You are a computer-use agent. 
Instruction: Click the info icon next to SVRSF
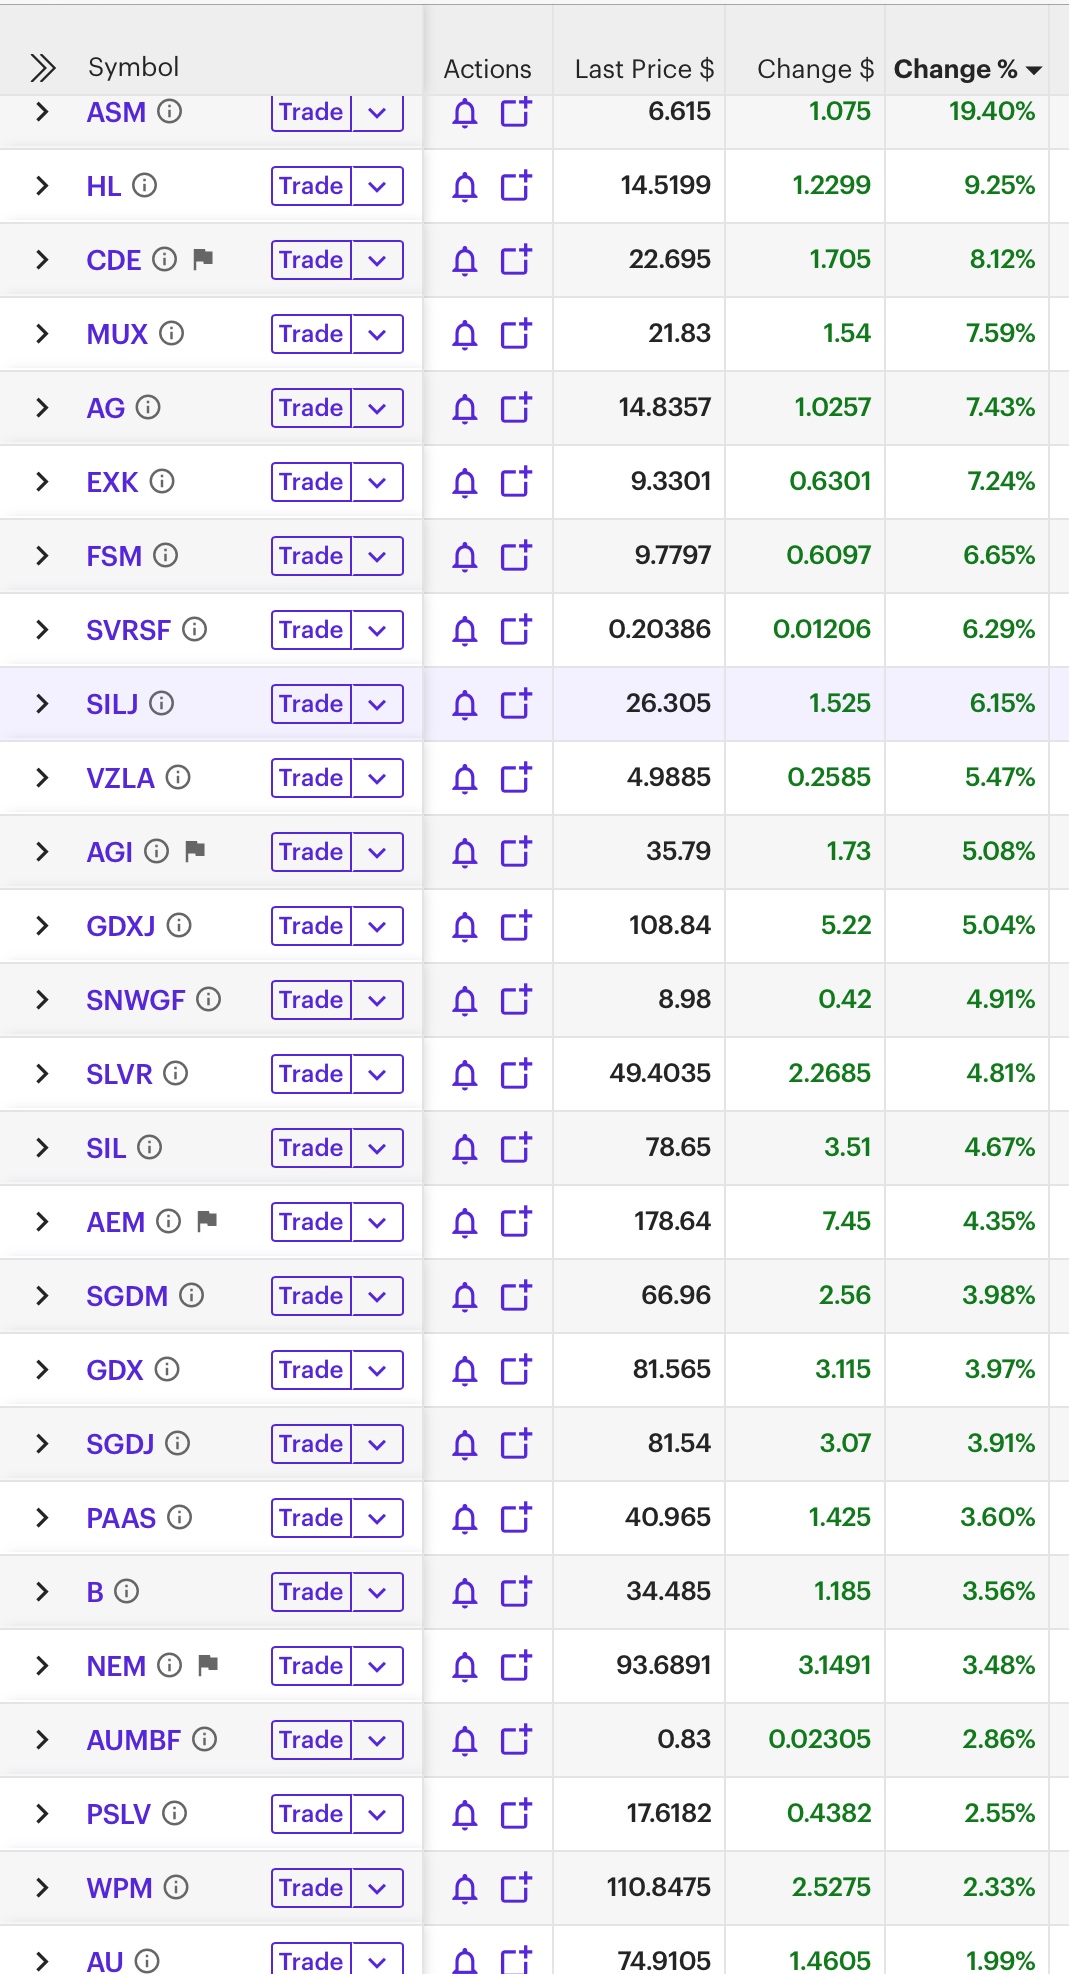[x=195, y=629]
